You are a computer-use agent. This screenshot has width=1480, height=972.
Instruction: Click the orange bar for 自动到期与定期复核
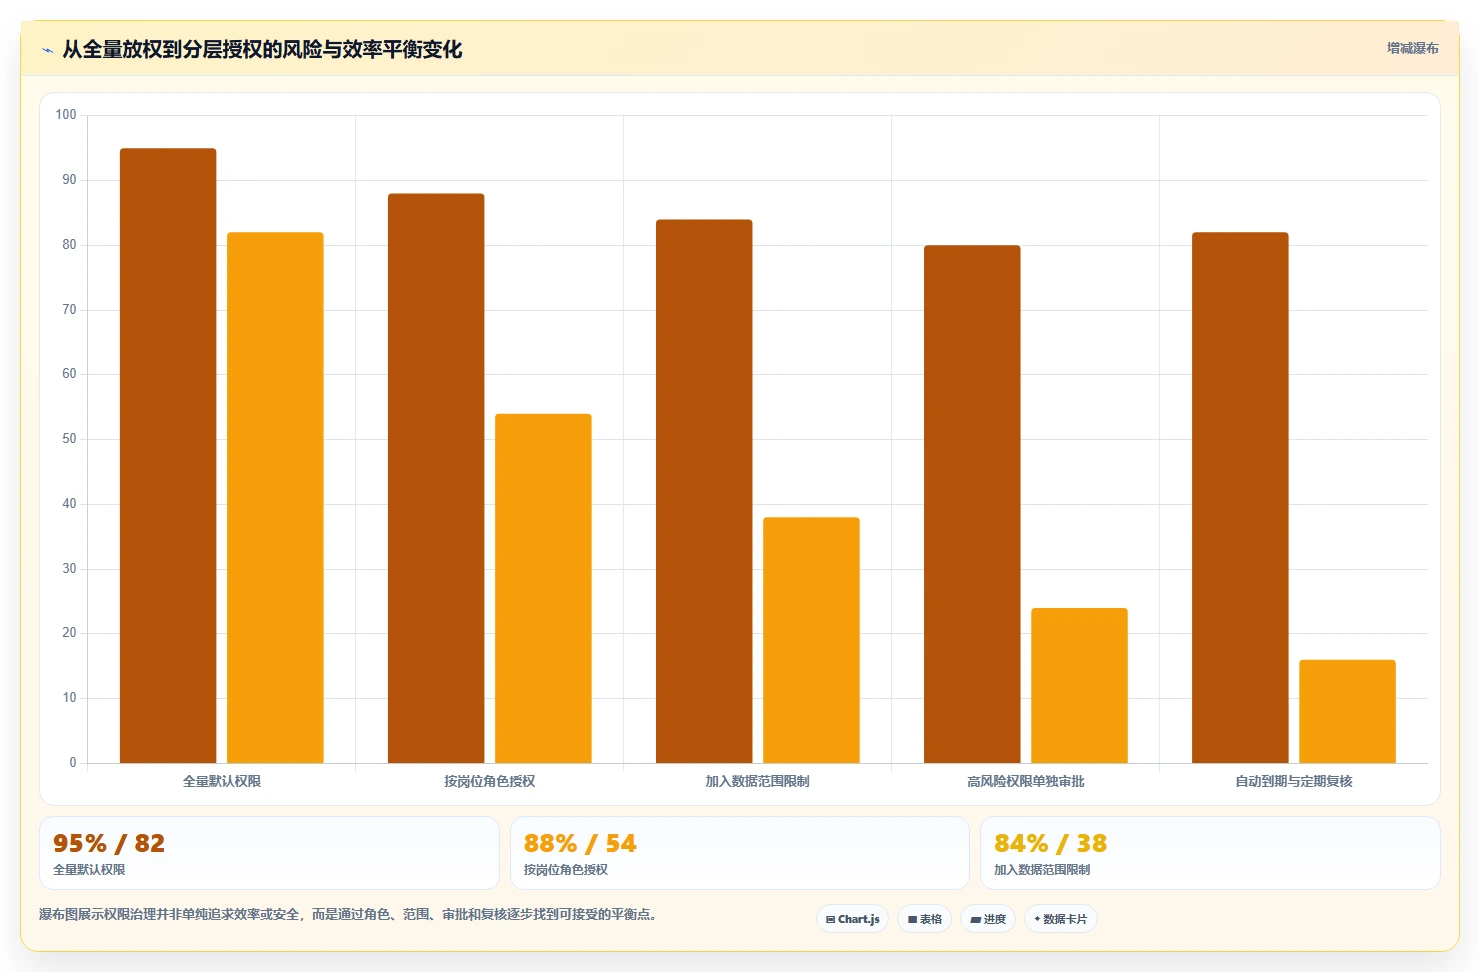(1347, 711)
